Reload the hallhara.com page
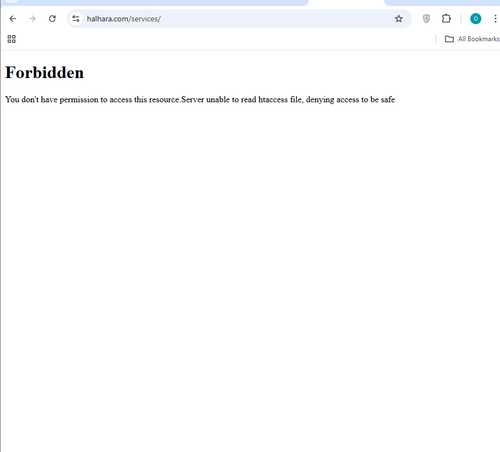 tap(52, 19)
